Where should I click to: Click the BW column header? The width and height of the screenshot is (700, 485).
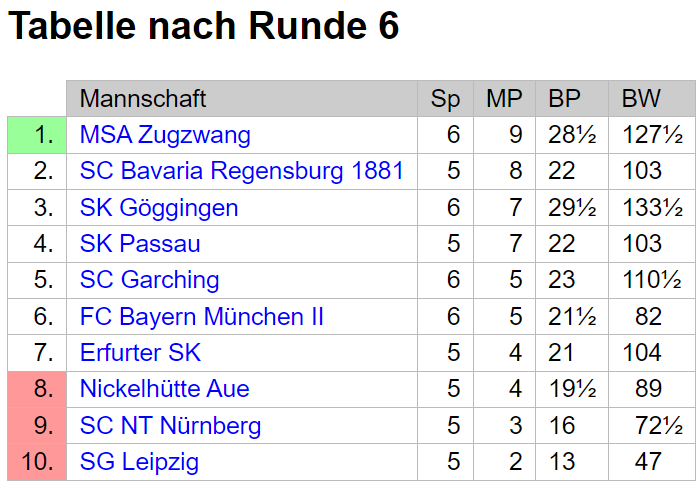click(x=641, y=99)
